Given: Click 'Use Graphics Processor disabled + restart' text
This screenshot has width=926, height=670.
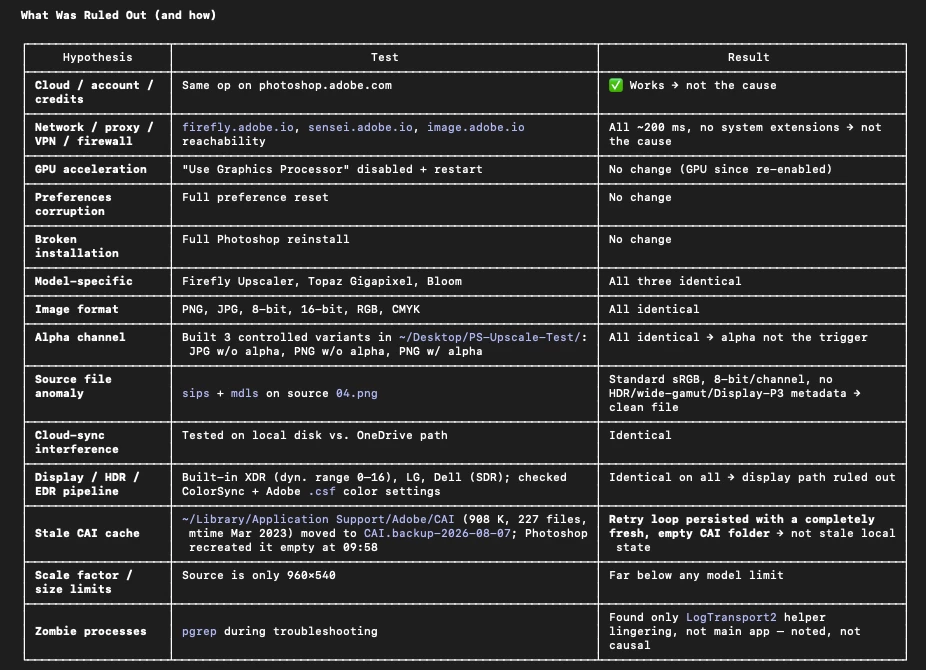Looking at the screenshot, I should [332, 169].
